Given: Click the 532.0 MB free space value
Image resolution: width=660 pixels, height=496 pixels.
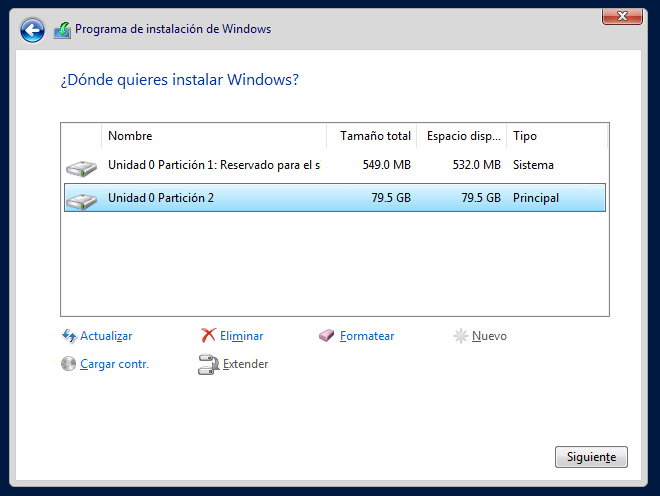Looking at the screenshot, I should click(476, 165).
